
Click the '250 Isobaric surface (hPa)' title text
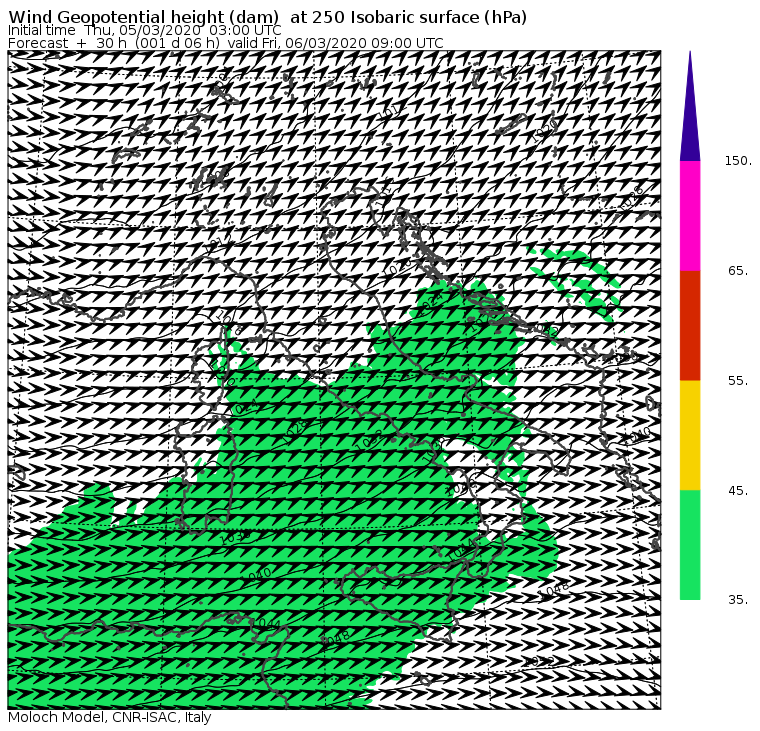tap(419, 18)
